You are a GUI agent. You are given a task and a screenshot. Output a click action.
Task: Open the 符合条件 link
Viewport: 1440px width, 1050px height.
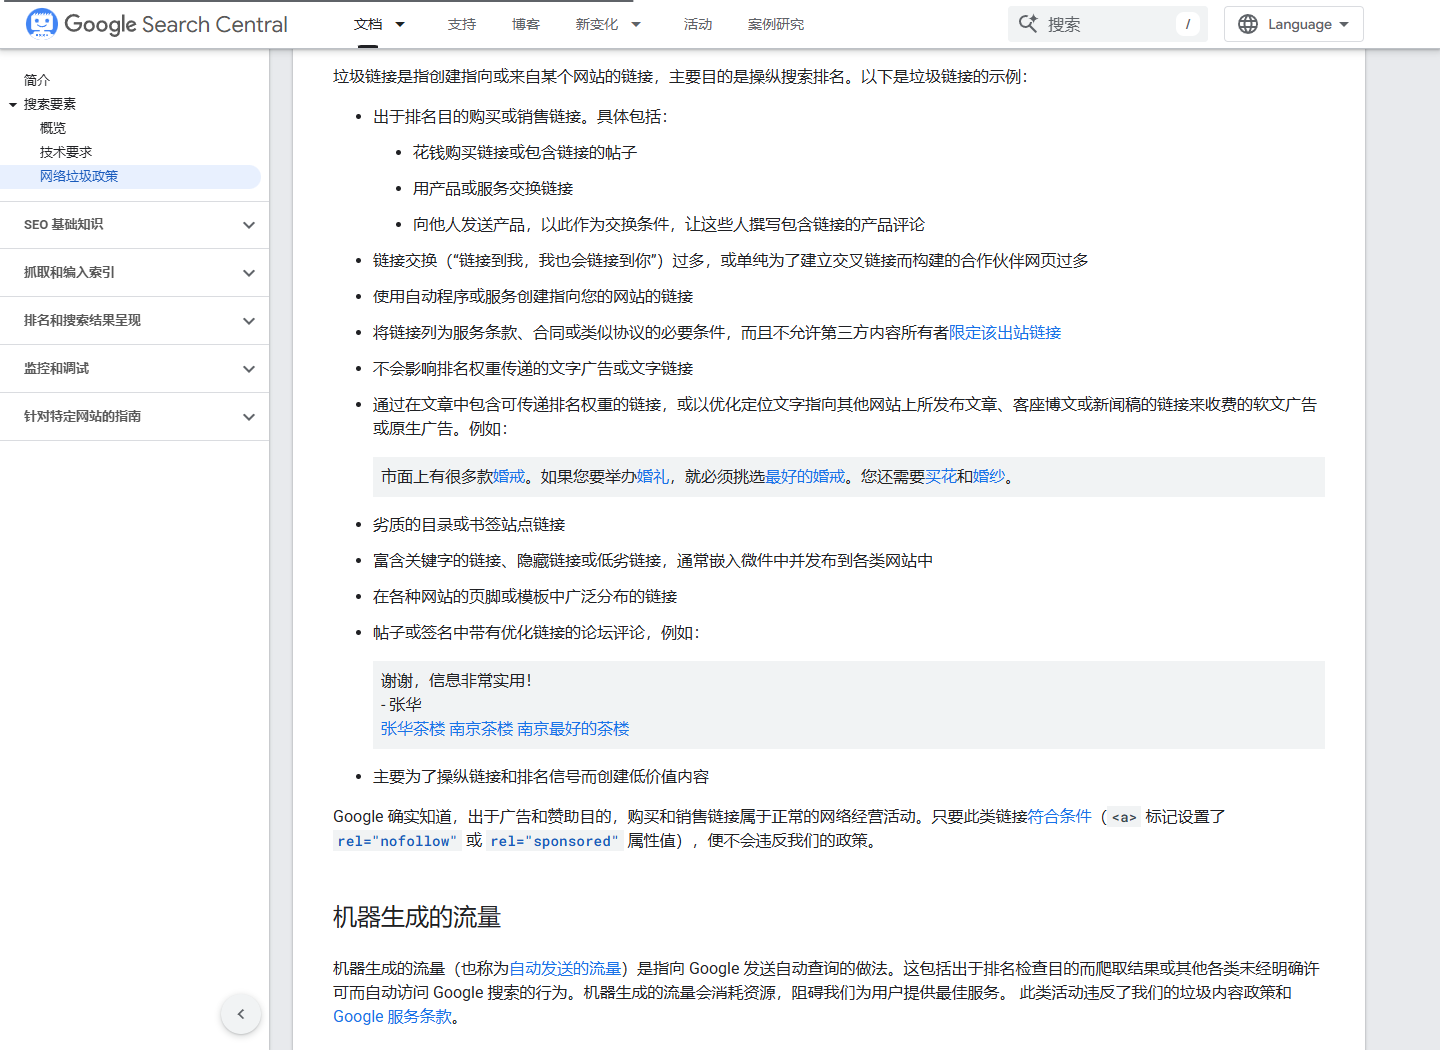click(1060, 817)
